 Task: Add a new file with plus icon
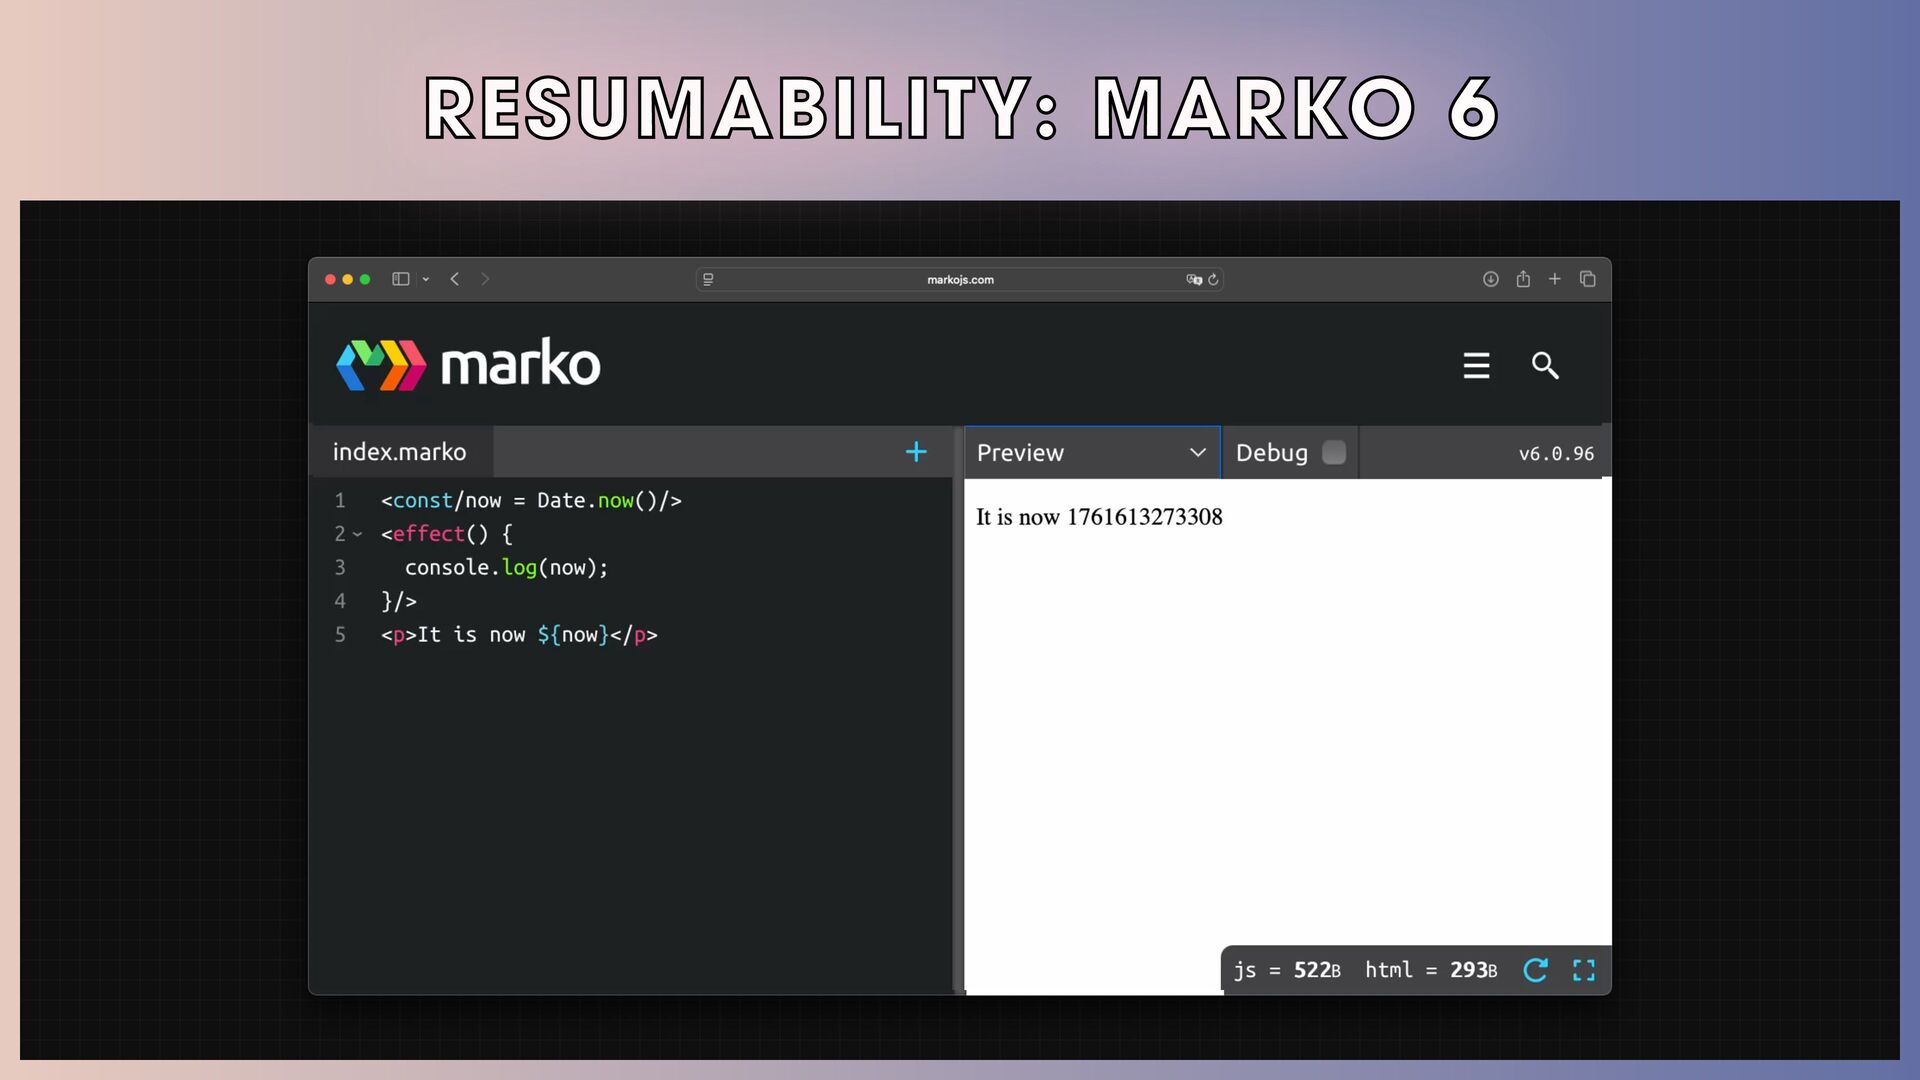915,452
